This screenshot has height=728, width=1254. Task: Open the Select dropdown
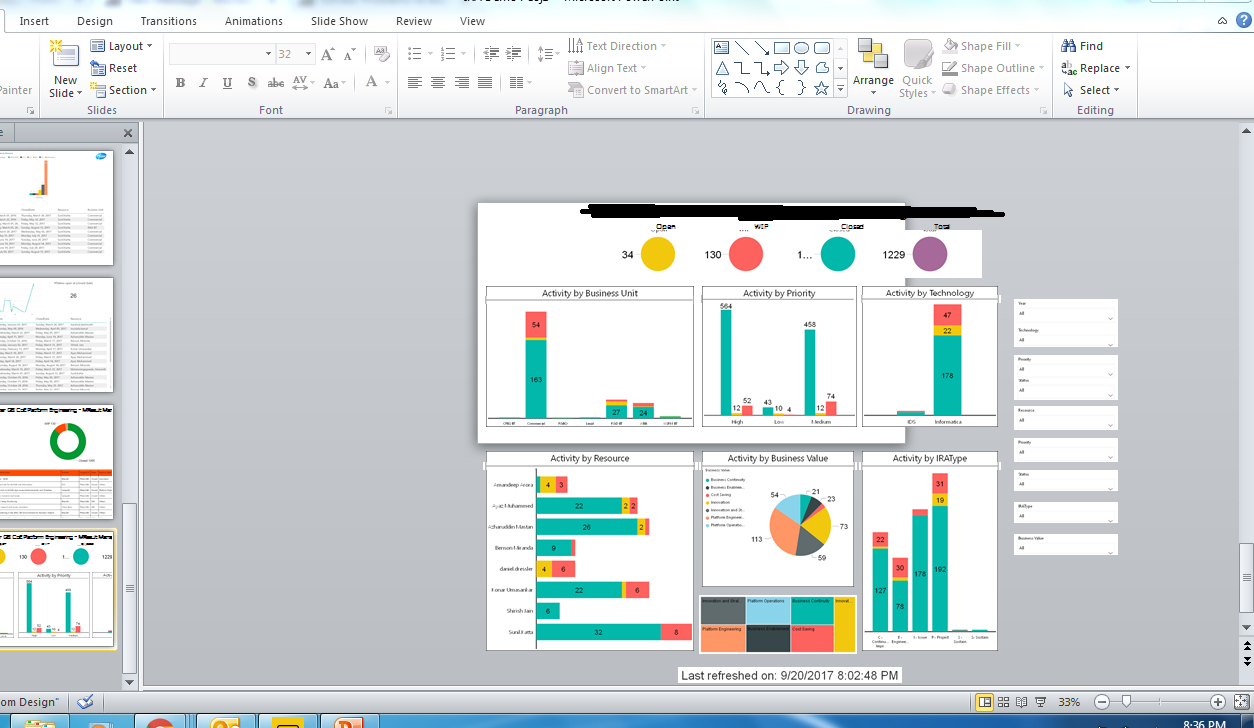pyautogui.click(x=1091, y=90)
